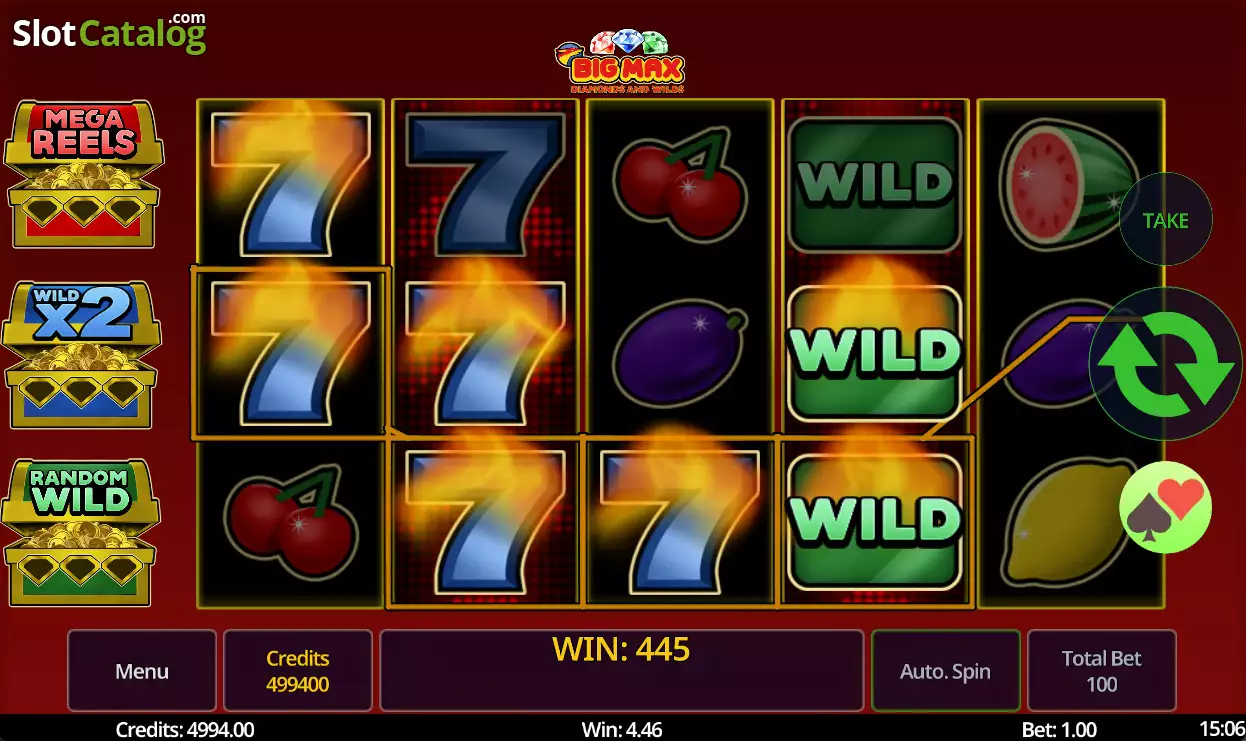Click the Big Max game logo
Screen dimensions: 1246x741
tap(619, 62)
